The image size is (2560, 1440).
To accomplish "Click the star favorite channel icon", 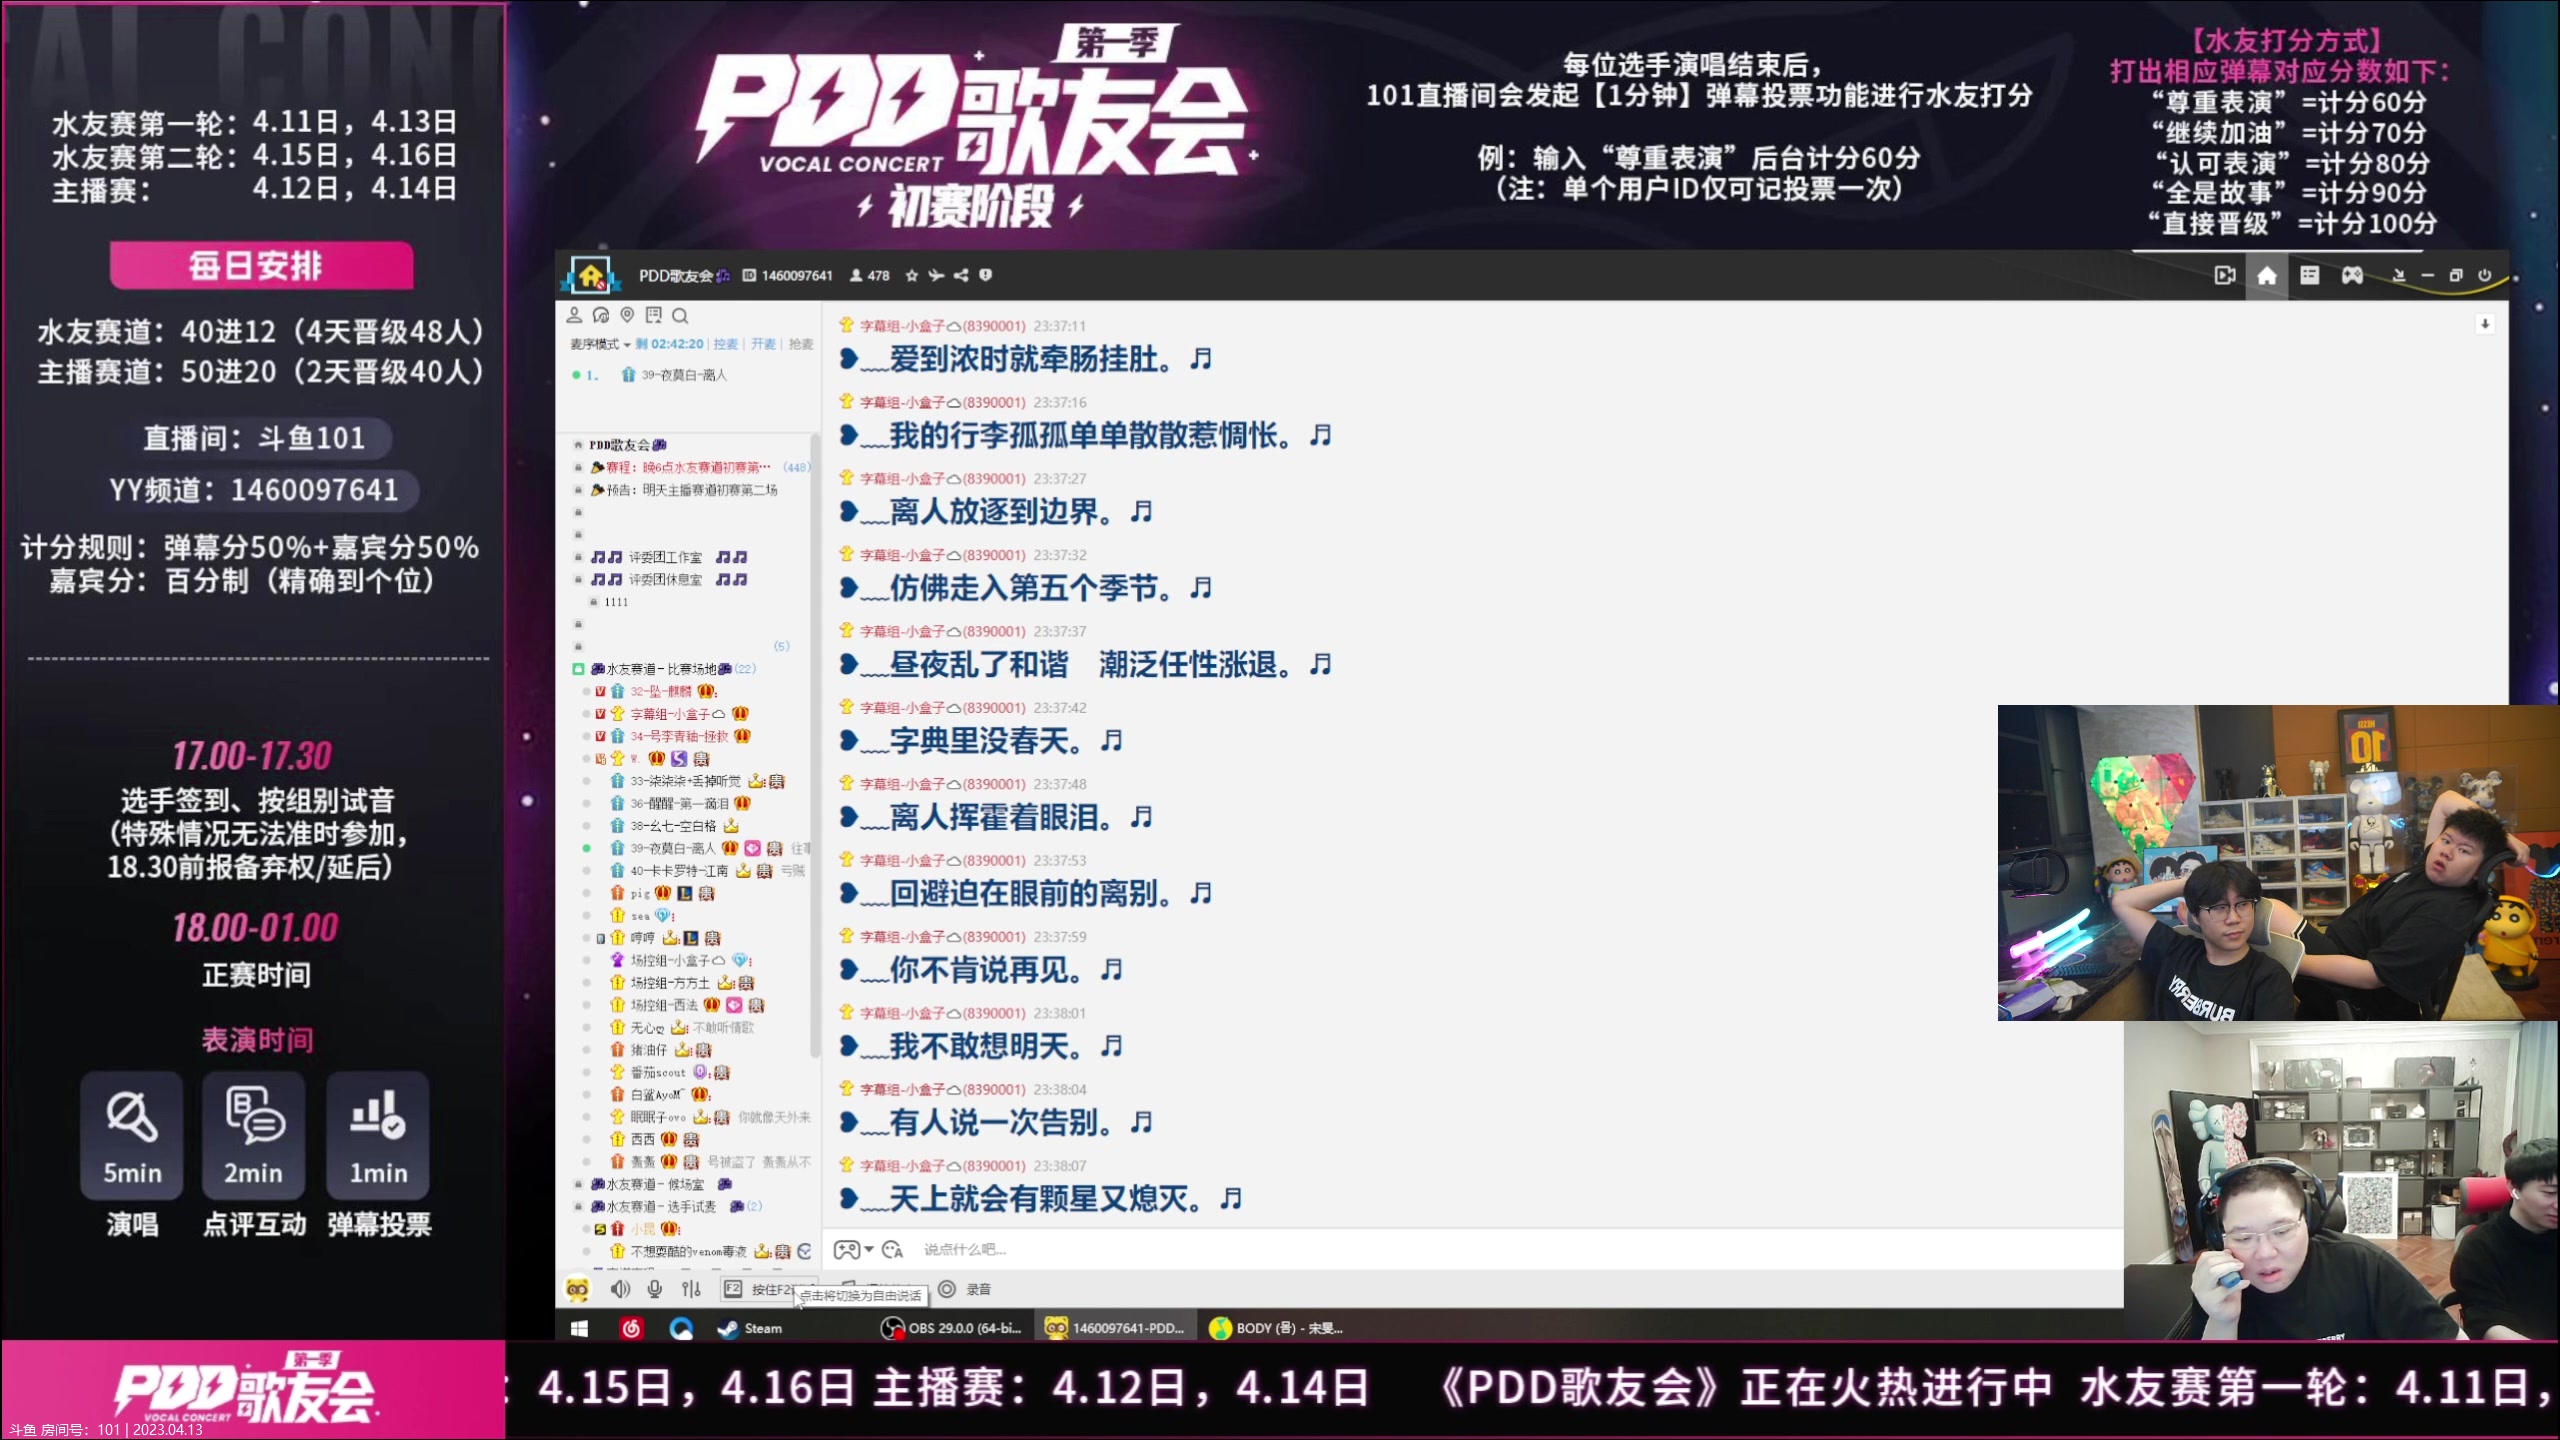I will pyautogui.click(x=911, y=276).
